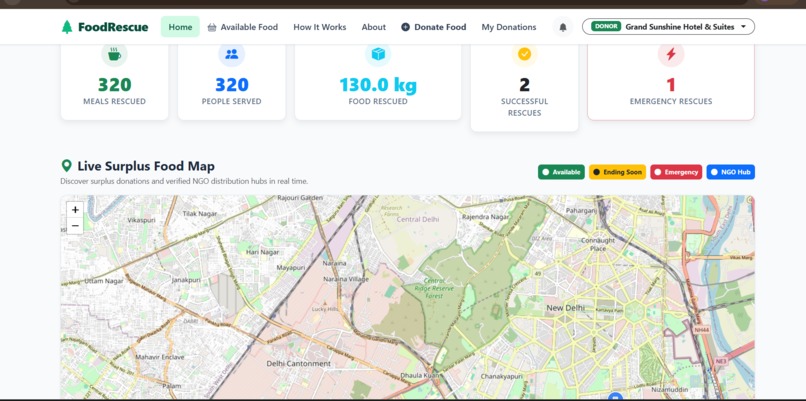Open How It Works page
The image size is (806, 401).
[320, 27]
